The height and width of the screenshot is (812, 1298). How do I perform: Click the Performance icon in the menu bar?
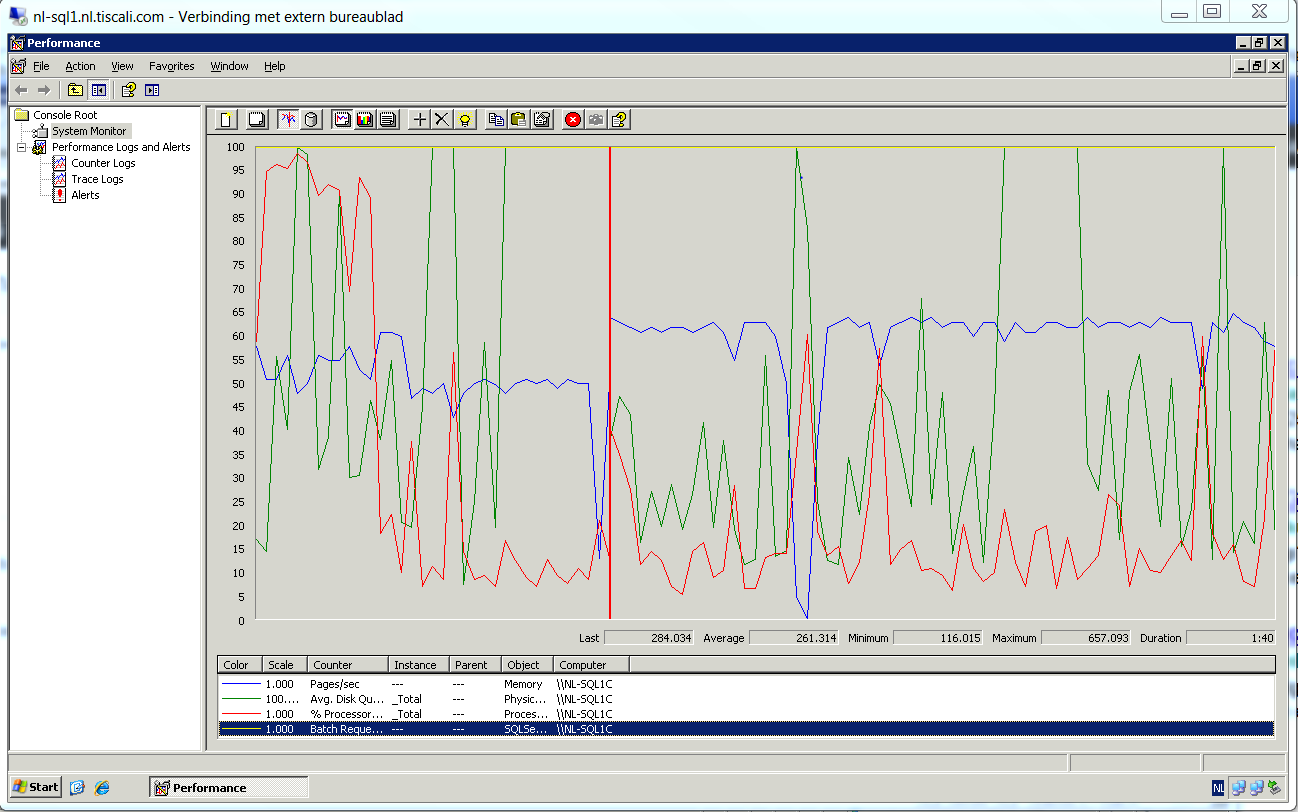click(x=17, y=66)
